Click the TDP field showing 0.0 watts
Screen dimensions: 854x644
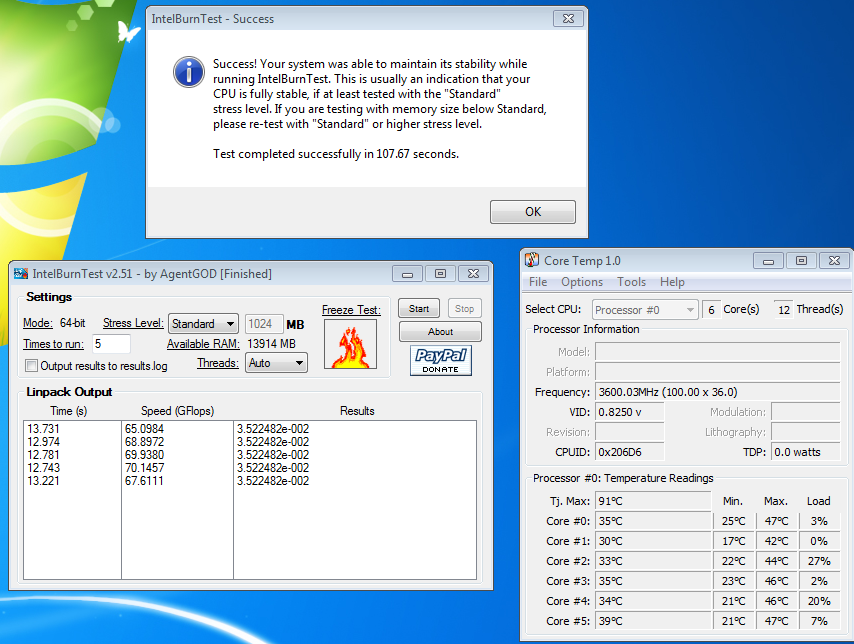click(x=806, y=452)
